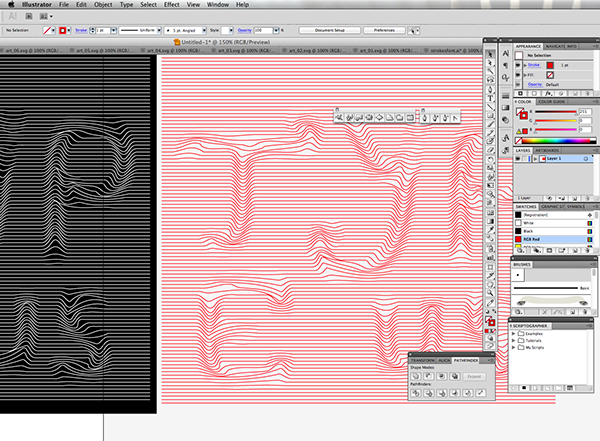Toggle visibility of Fill in Appearance panel
Screen dimensions: 600x441
click(518, 75)
